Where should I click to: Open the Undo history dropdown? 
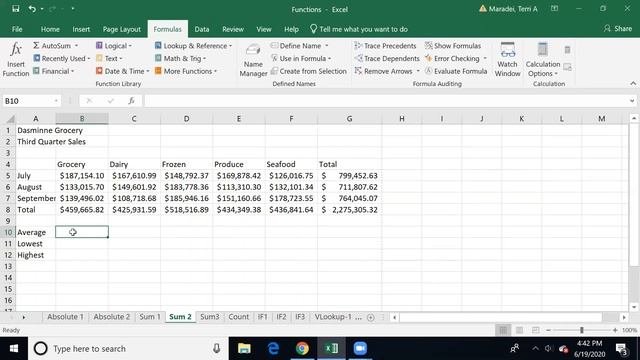tap(42, 9)
